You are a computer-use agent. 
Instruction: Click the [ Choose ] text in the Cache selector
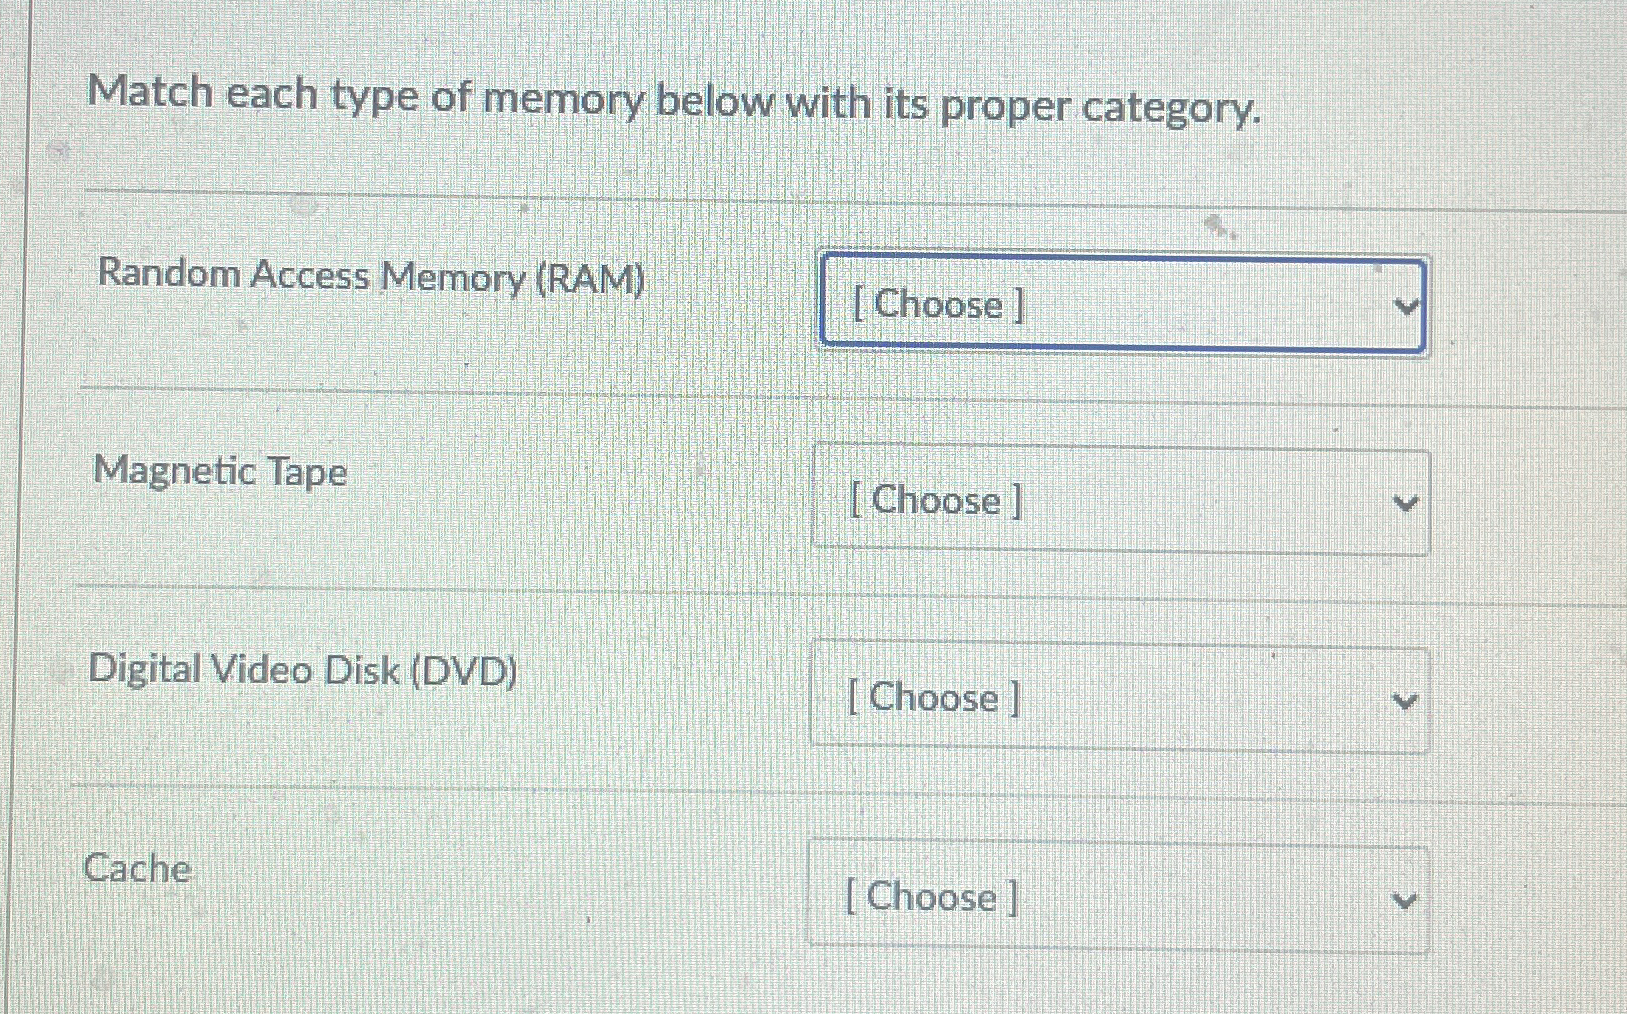point(931,896)
